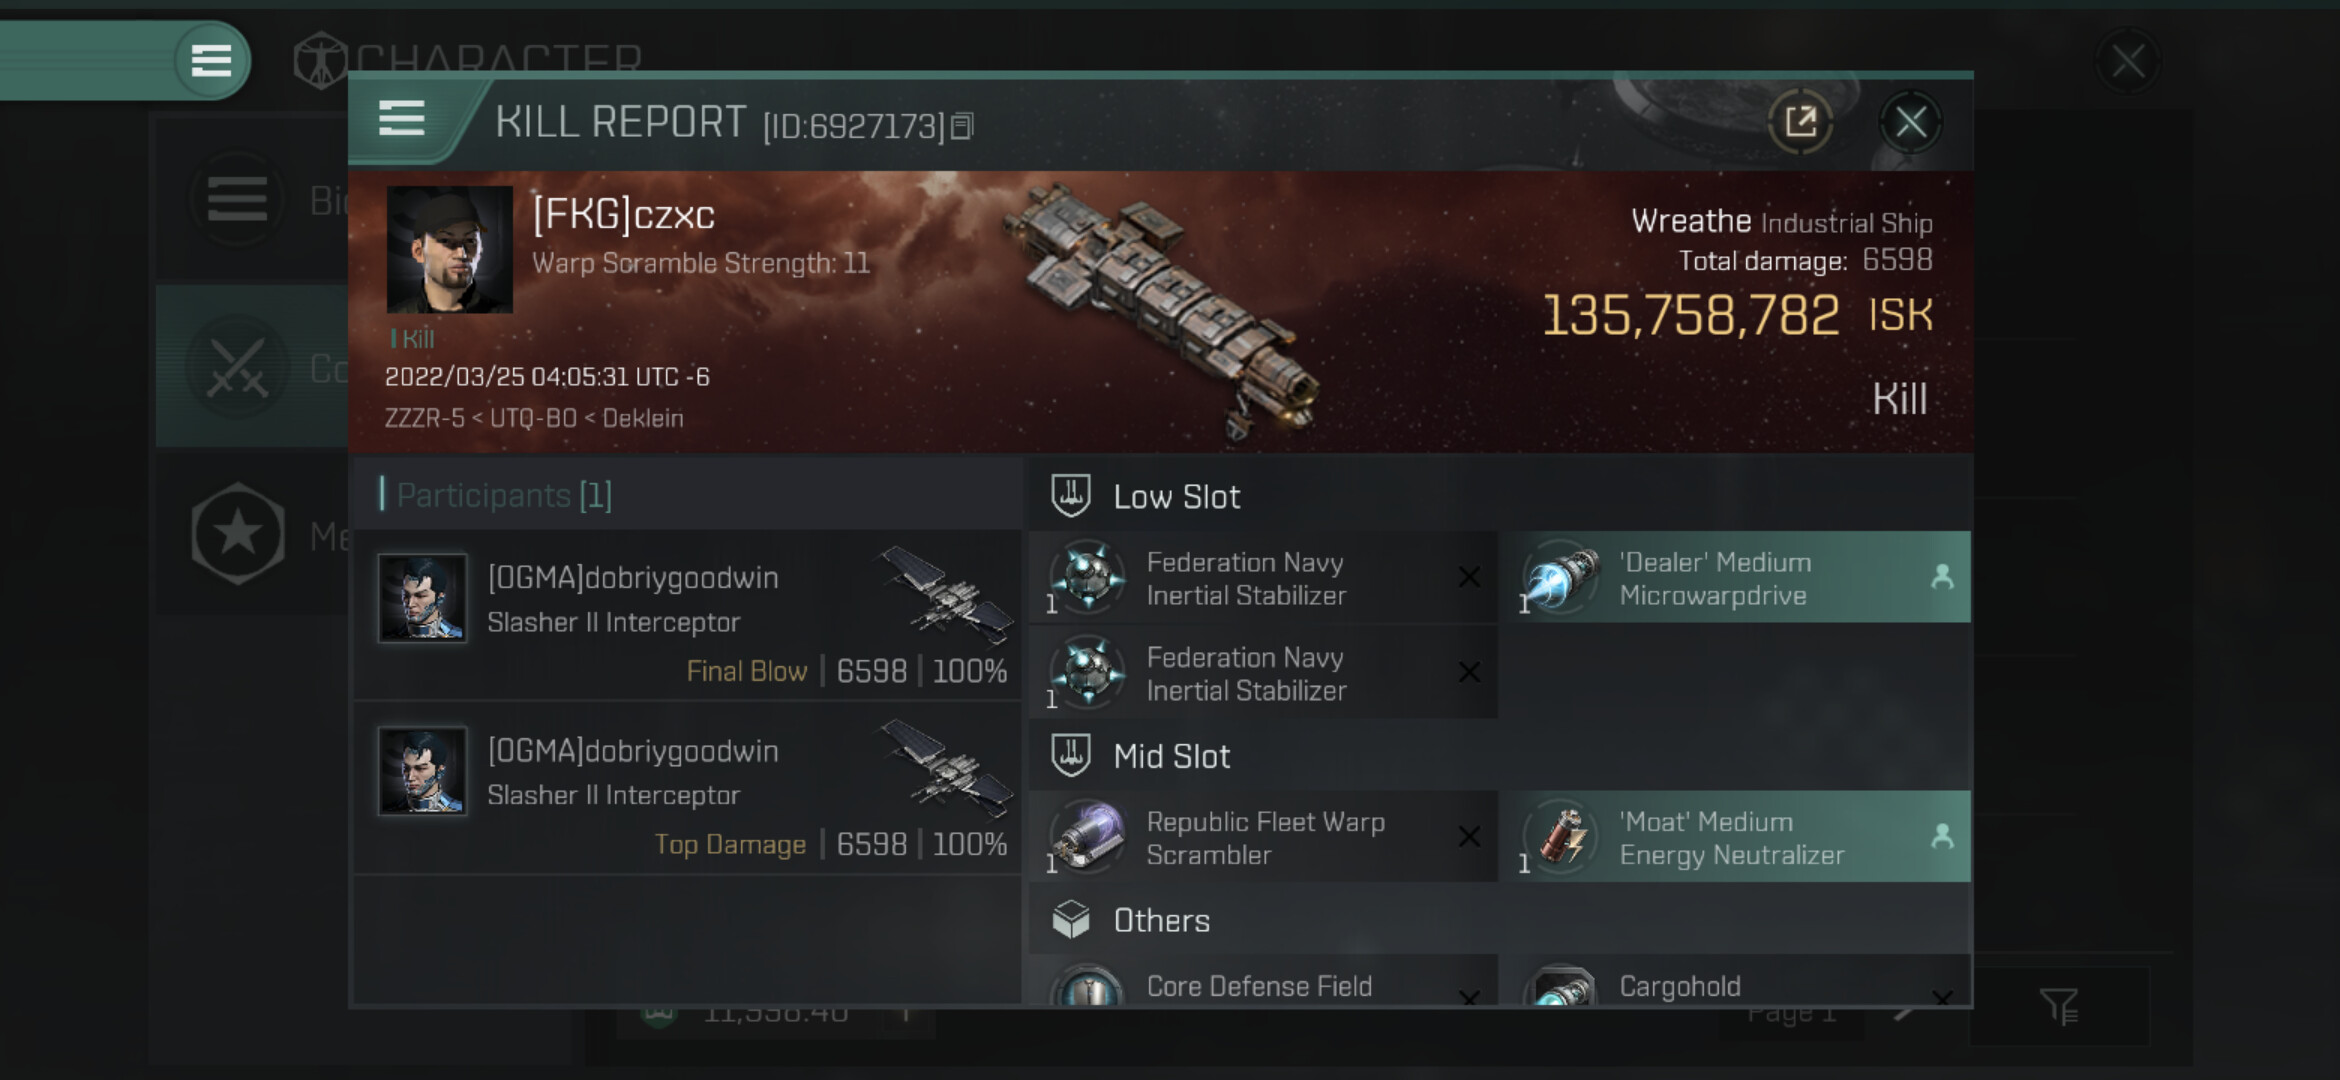Viewport: 2340px width, 1080px height.
Task: Tap the Republic Fleet Warp Scrambler icon
Action: point(1088,836)
